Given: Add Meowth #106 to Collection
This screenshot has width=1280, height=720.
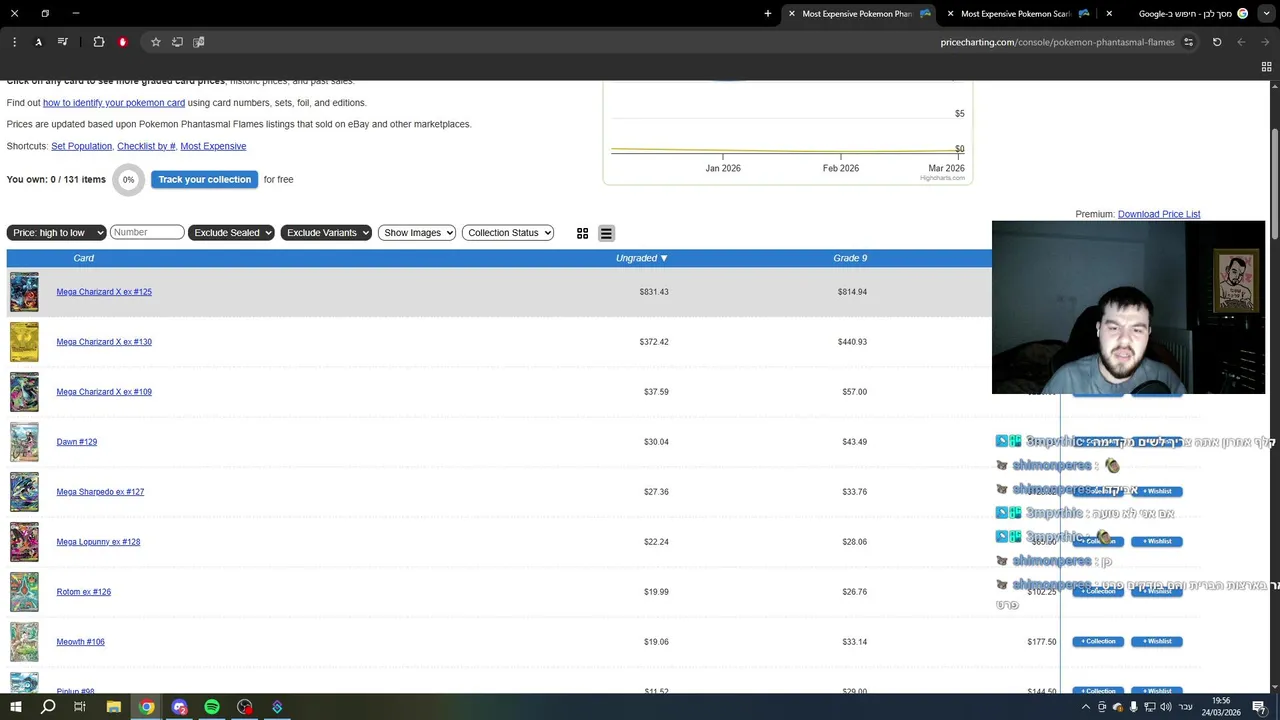Looking at the screenshot, I should coord(1098,642).
